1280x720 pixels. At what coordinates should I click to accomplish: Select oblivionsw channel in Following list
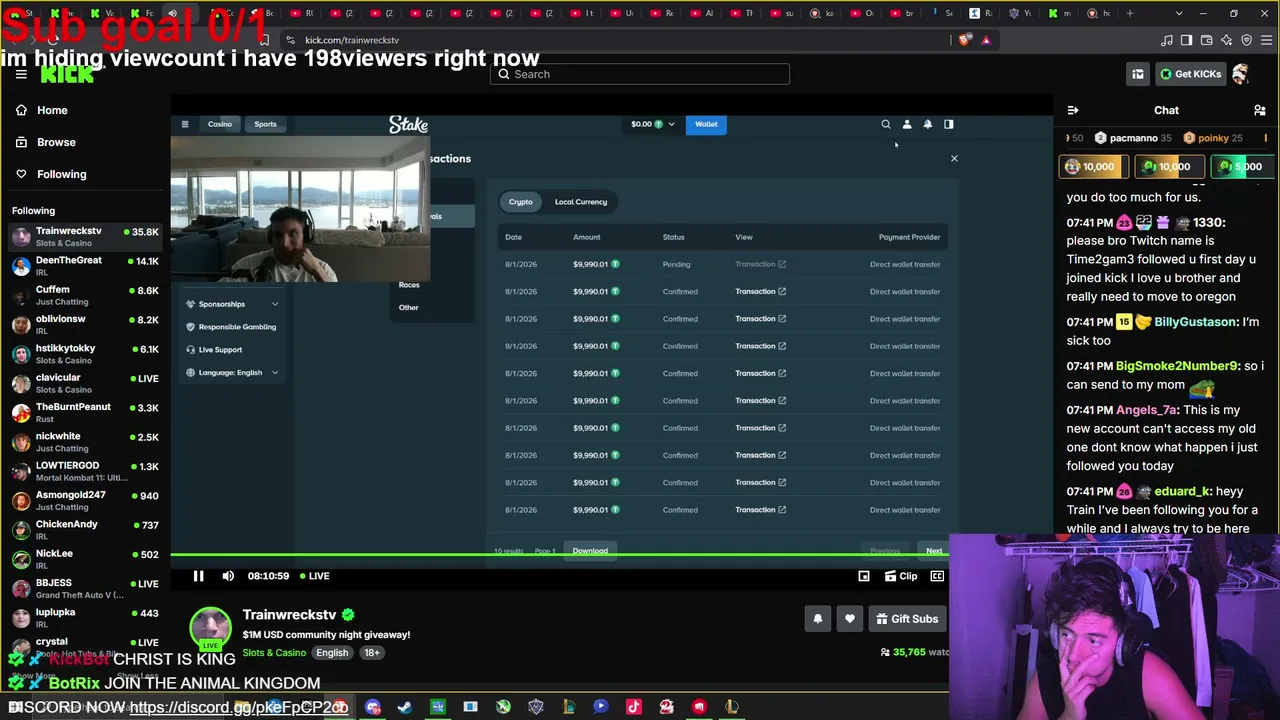click(x=85, y=324)
